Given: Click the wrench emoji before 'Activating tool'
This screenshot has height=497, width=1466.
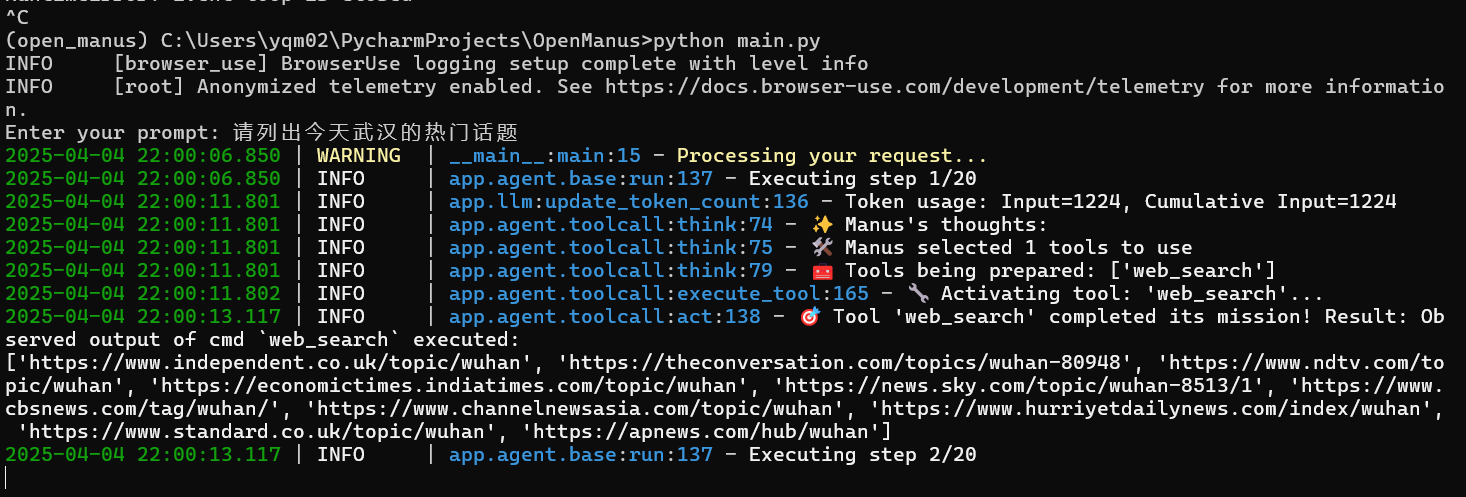Looking at the screenshot, I should point(918,294).
